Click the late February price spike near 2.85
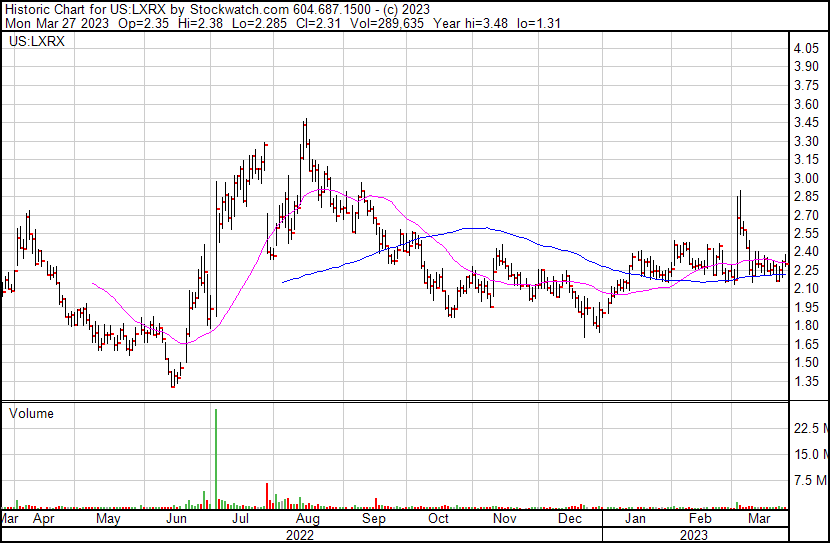Viewport: 830px width, 543px height. pos(739,195)
